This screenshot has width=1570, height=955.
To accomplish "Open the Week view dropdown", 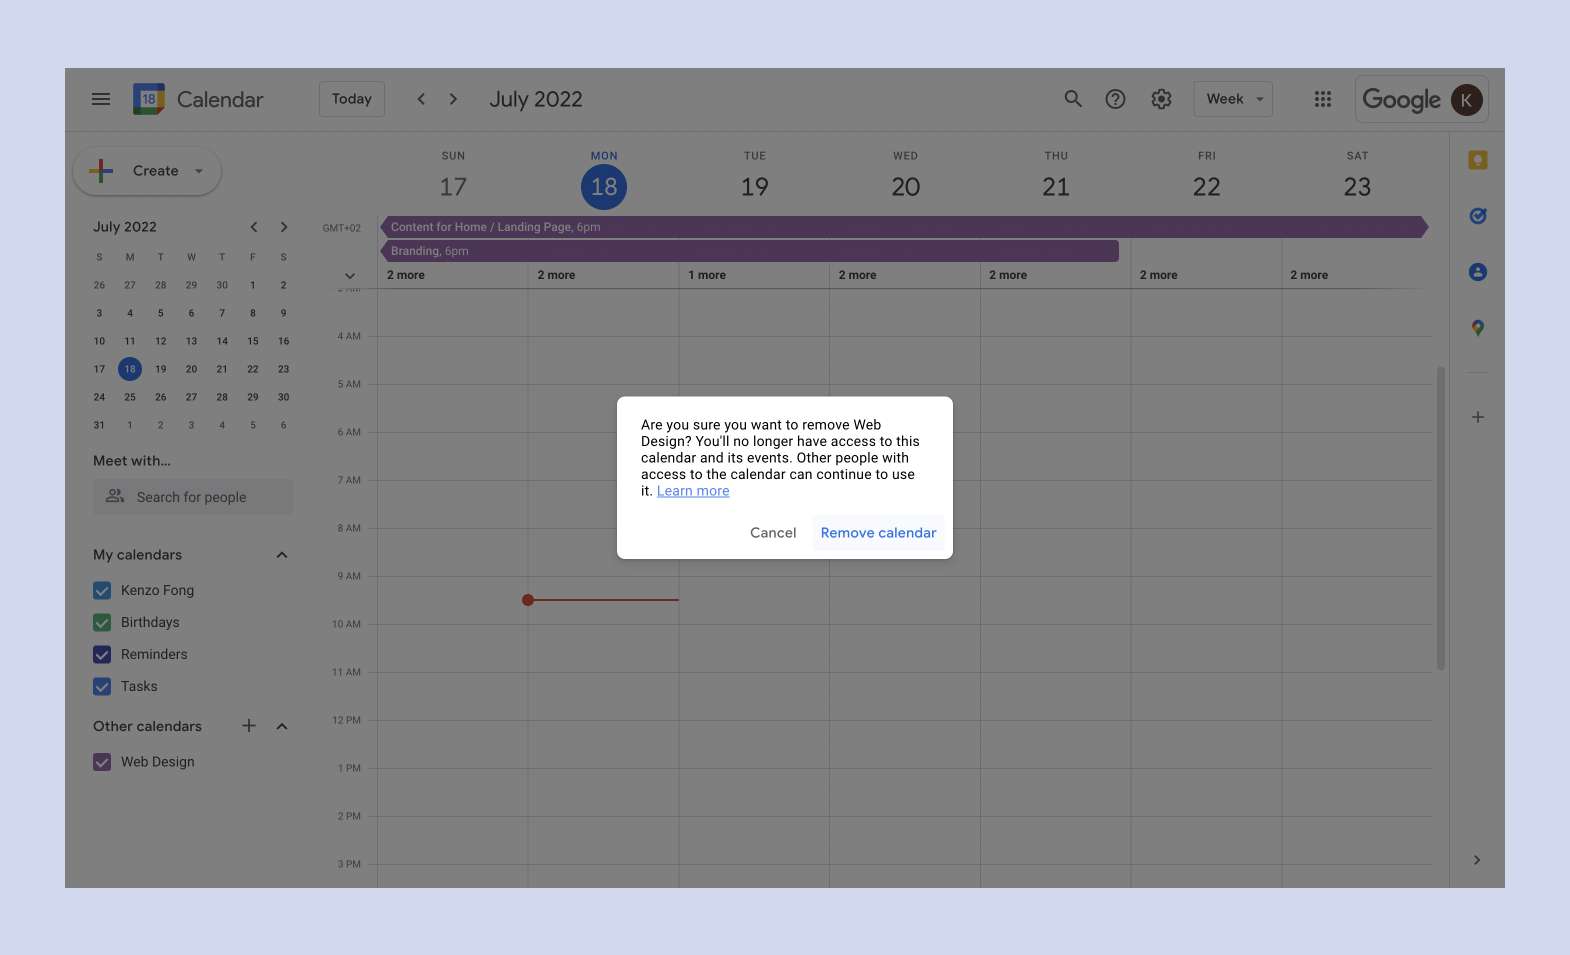I will click(x=1233, y=99).
